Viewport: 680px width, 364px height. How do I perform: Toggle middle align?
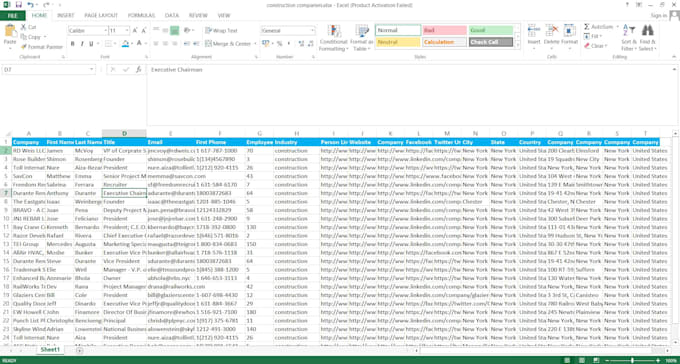(x=165, y=31)
